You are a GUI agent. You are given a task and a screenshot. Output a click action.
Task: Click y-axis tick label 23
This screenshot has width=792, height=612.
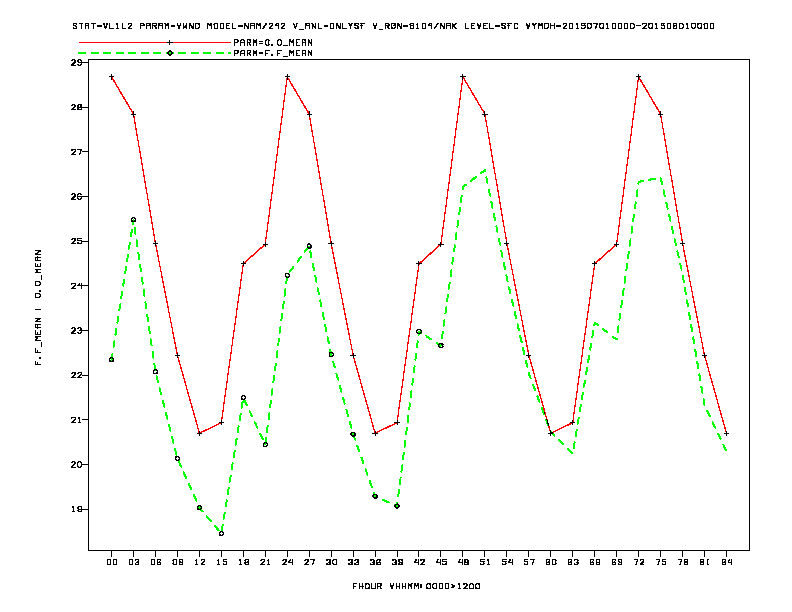(x=76, y=331)
